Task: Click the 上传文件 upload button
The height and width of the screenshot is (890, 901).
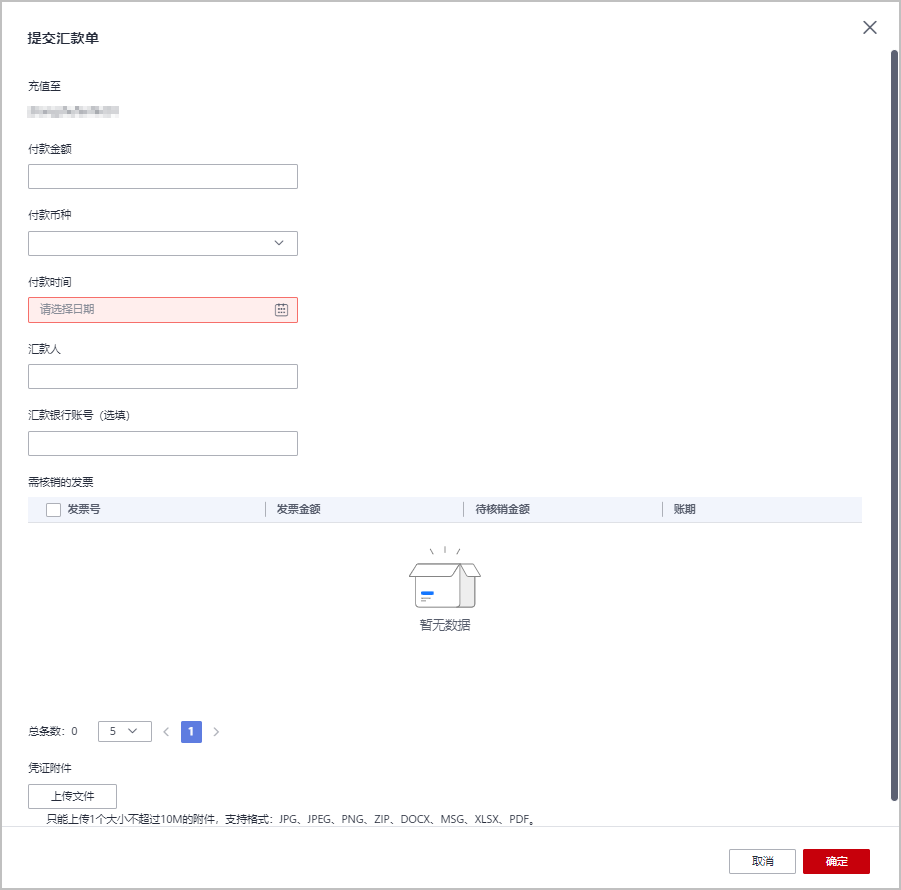Action: click(71, 796)
